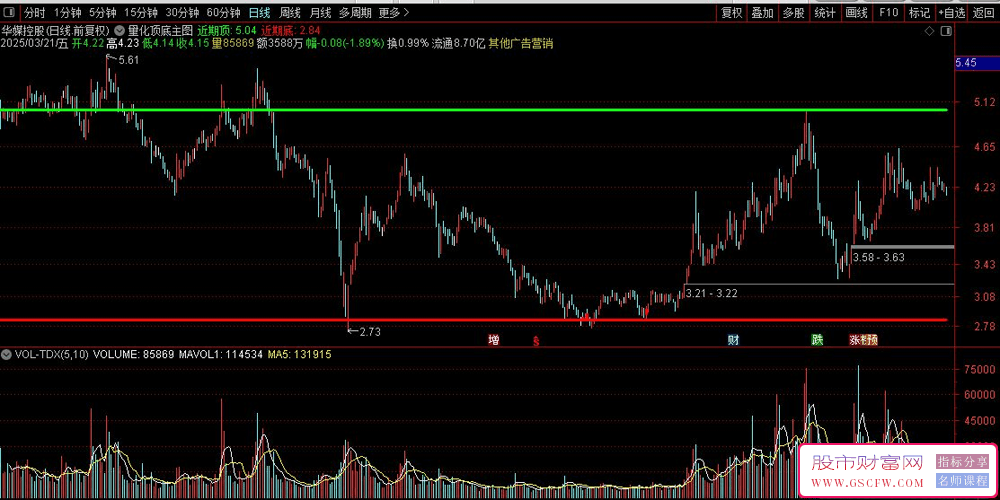
Task: Switch to 周线 weekly chart
Action: [290, 12]
